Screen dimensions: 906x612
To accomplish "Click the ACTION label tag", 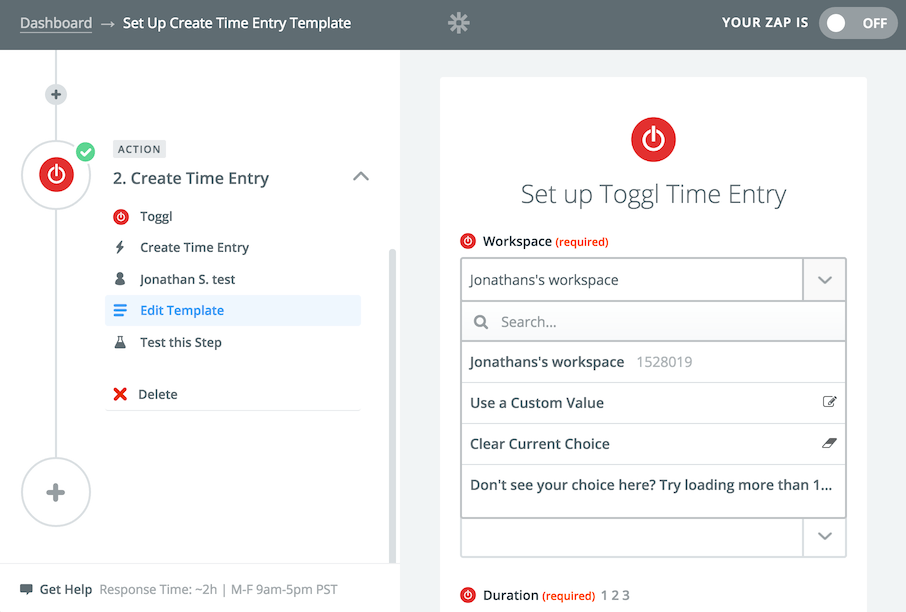I will [x=139, y=149].
